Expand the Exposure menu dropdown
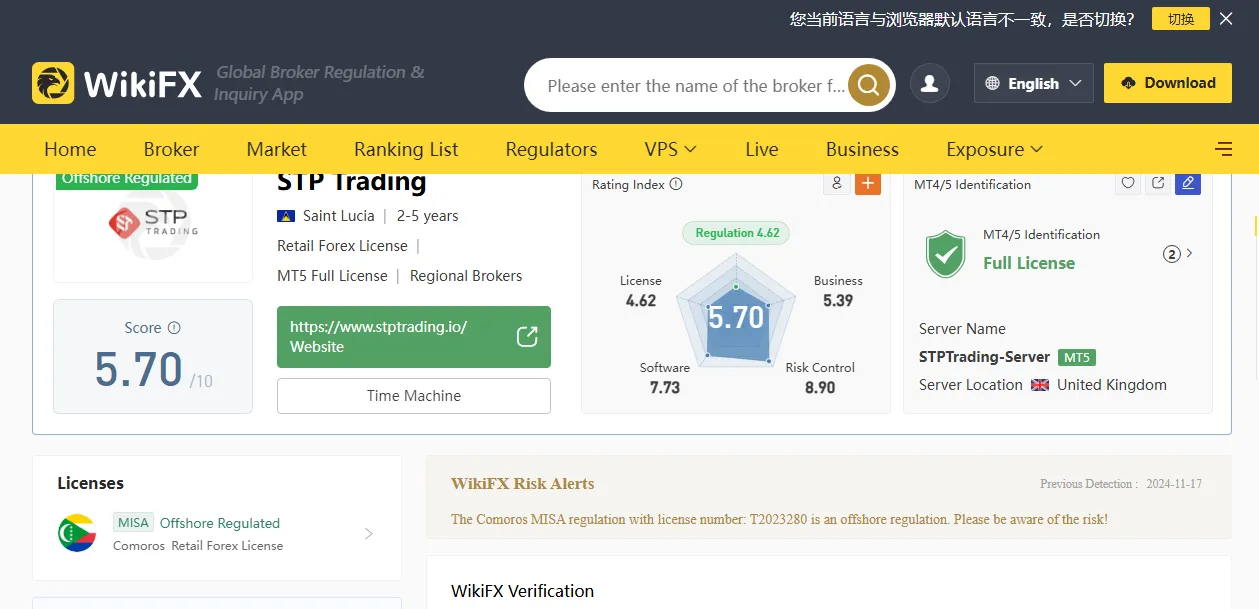This screenshot has height=609, width=1259. pyautogui.click(x=994, y=150)
